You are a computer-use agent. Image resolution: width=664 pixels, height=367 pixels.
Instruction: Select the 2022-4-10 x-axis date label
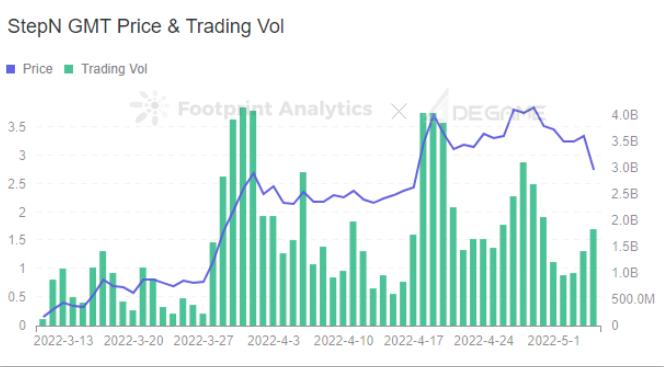344,341
